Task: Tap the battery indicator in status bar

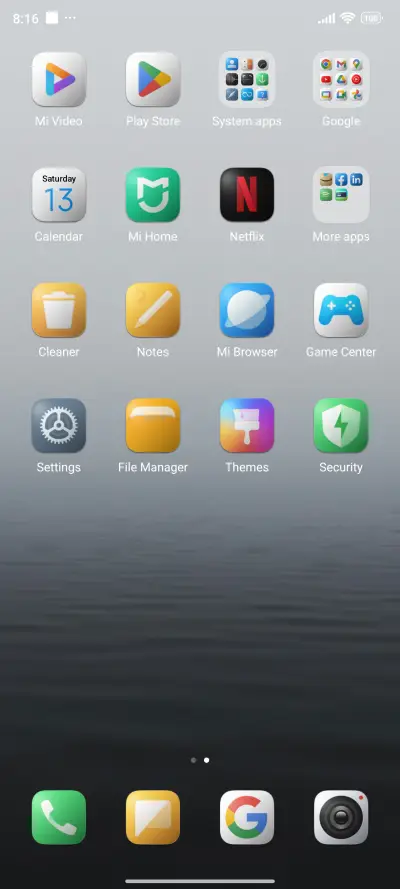Action: coord(372,18)
